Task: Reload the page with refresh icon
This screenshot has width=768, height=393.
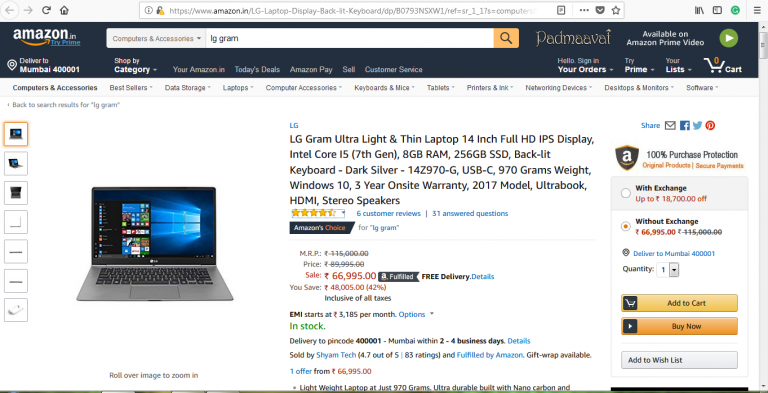Action: (x=46, y=10)
